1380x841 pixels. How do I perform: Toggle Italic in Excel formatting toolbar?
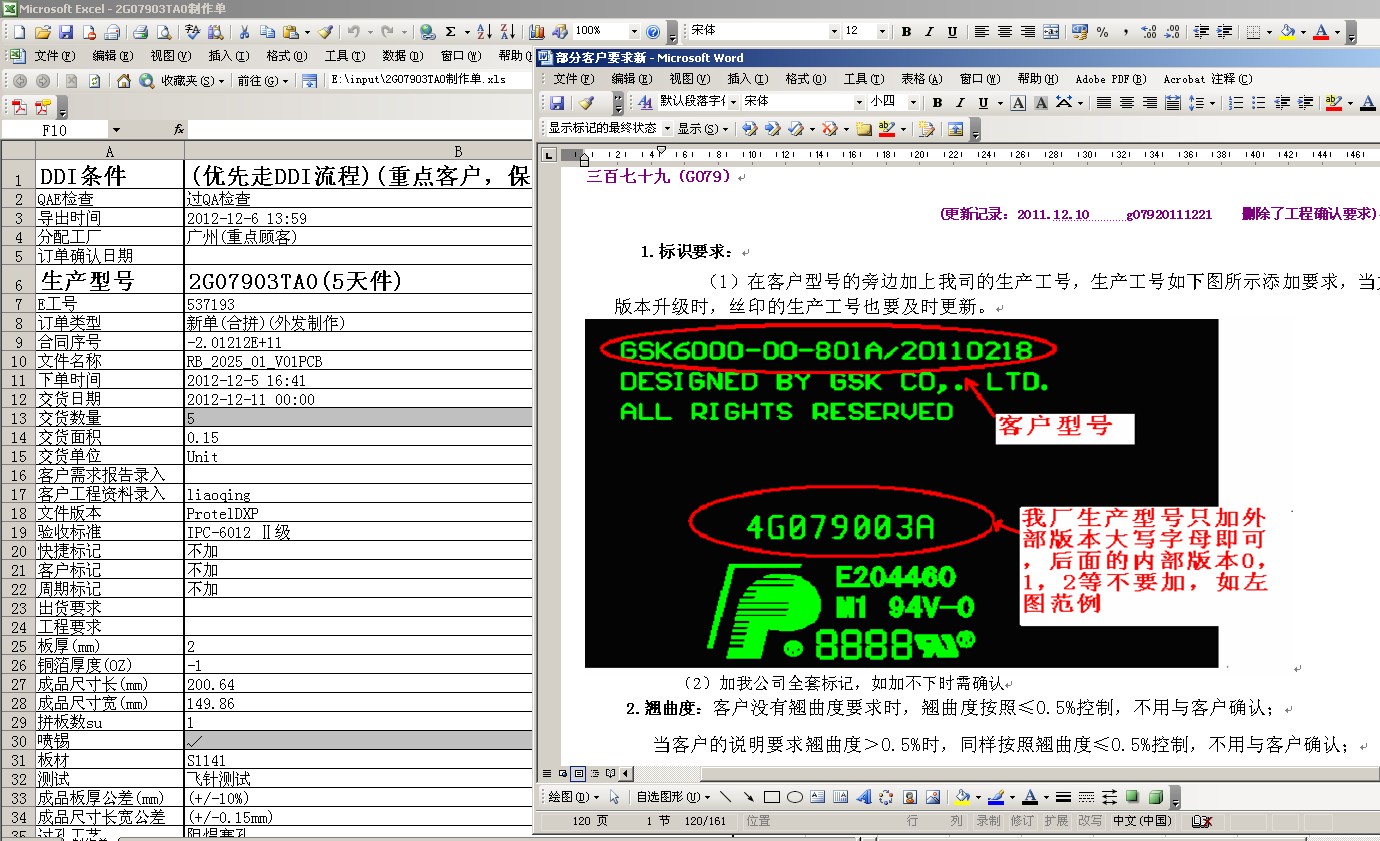(929, 31)
